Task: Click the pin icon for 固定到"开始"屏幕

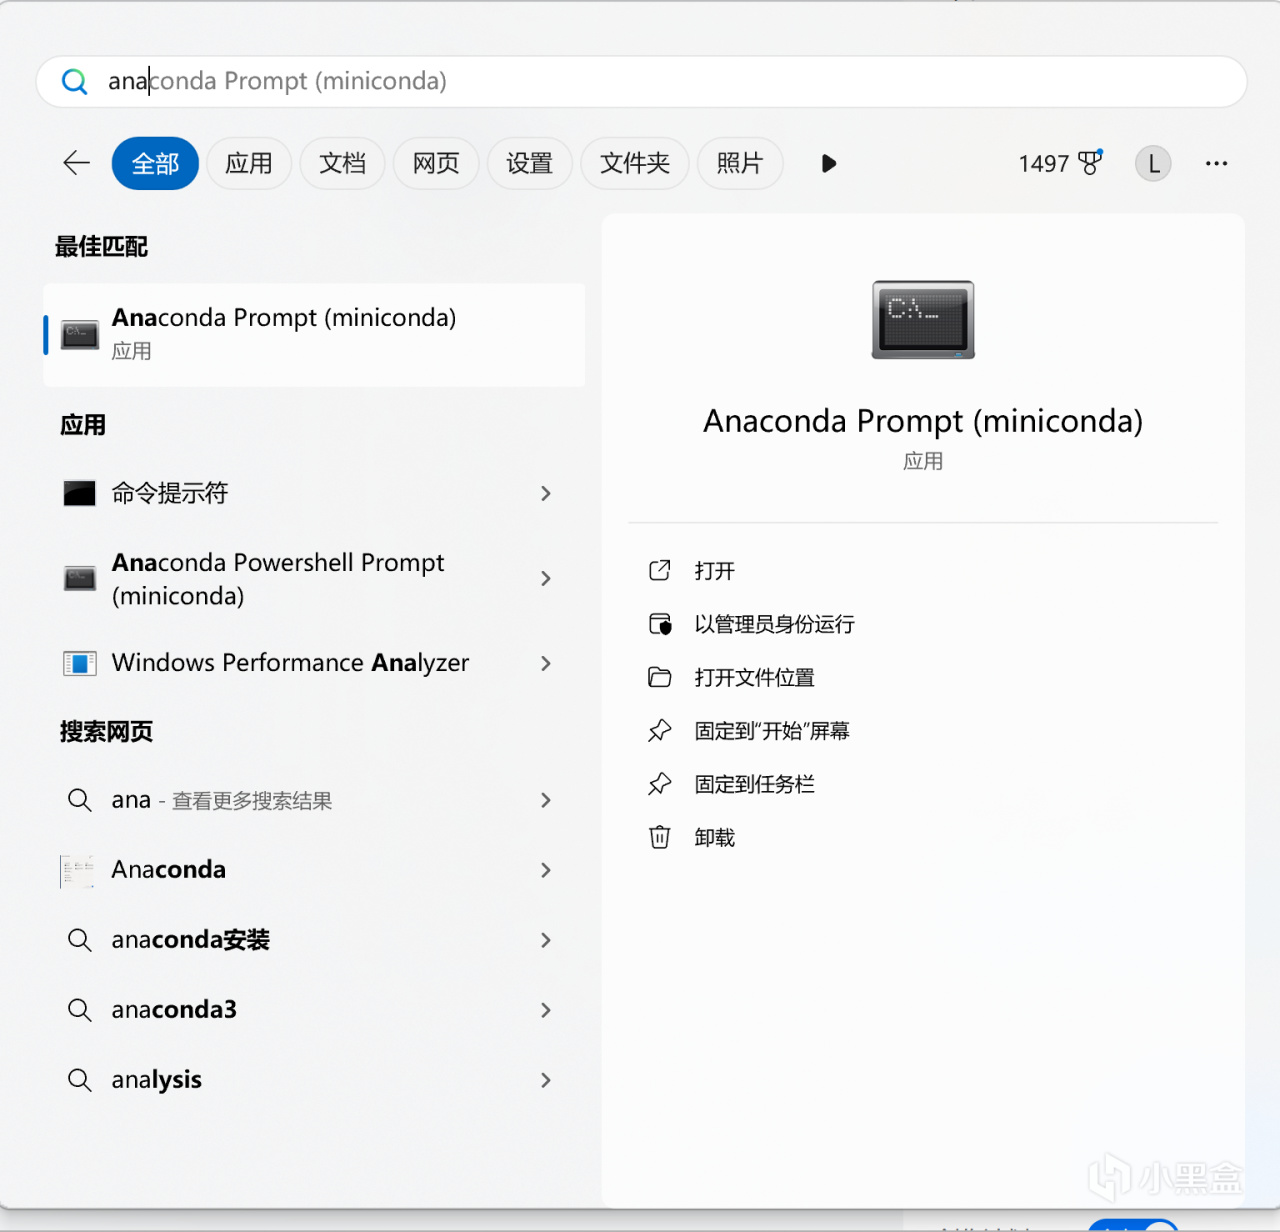Action: [660, 731]
